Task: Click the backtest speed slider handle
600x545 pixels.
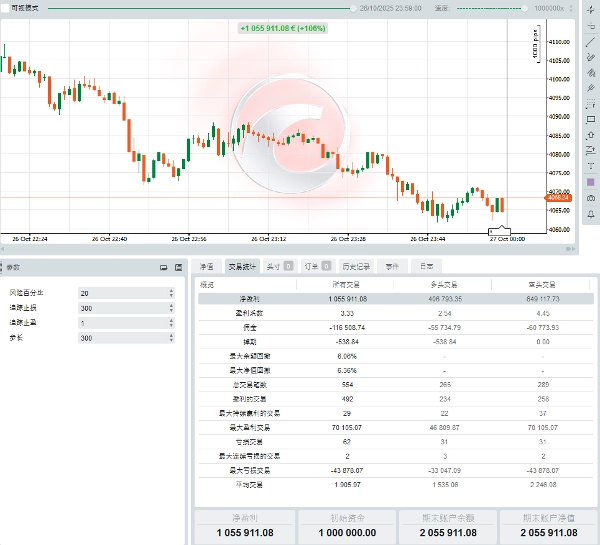Action: pos(524,8)
